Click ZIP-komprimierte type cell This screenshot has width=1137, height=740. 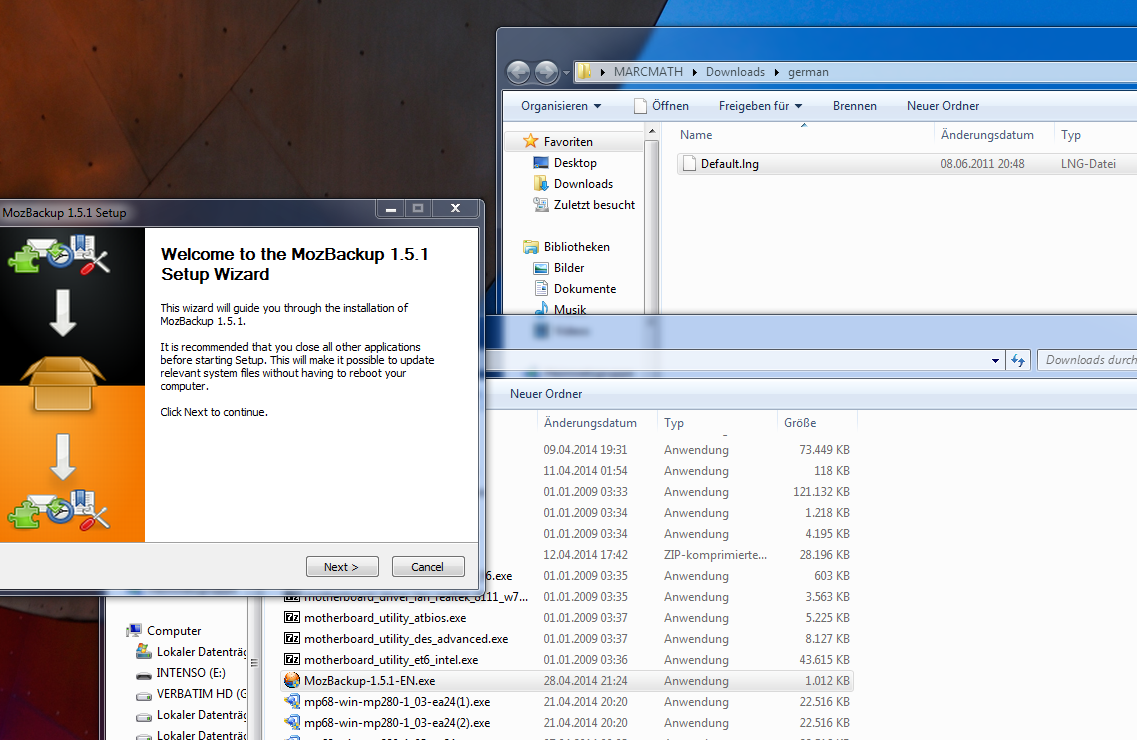tap(715, 554)
